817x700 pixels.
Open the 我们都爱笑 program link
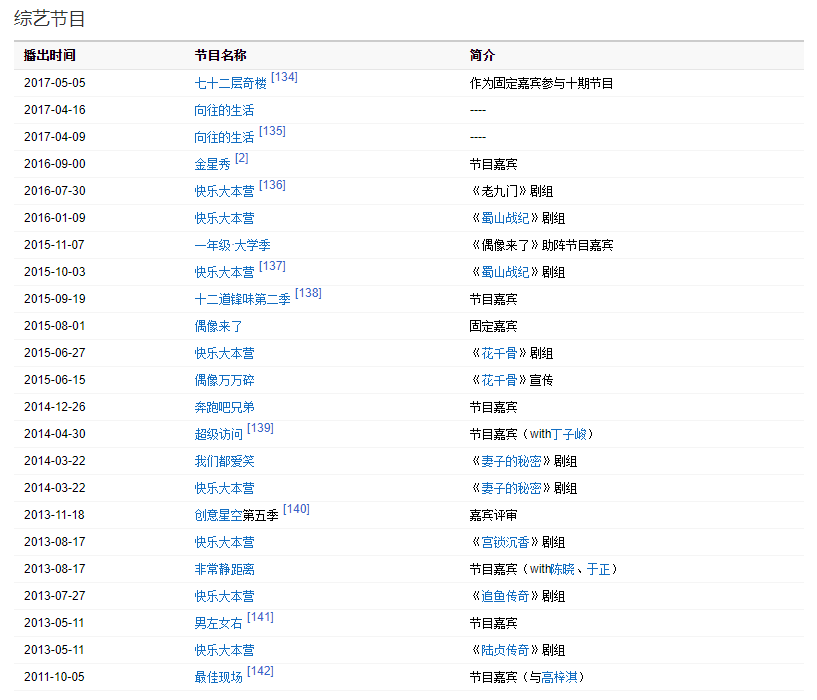click(224, 461)
